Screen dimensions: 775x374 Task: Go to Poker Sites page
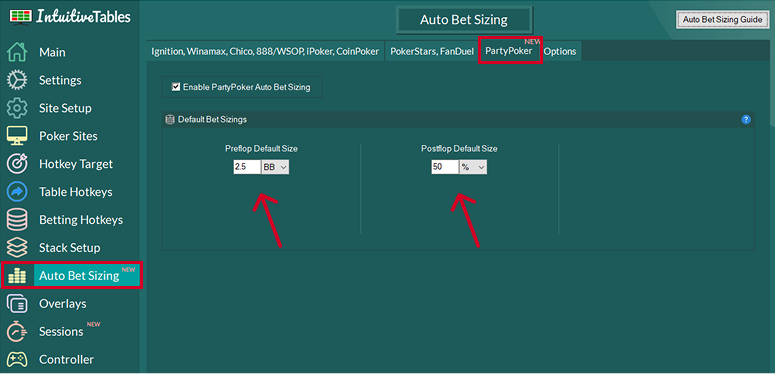(x=68, y=136)
